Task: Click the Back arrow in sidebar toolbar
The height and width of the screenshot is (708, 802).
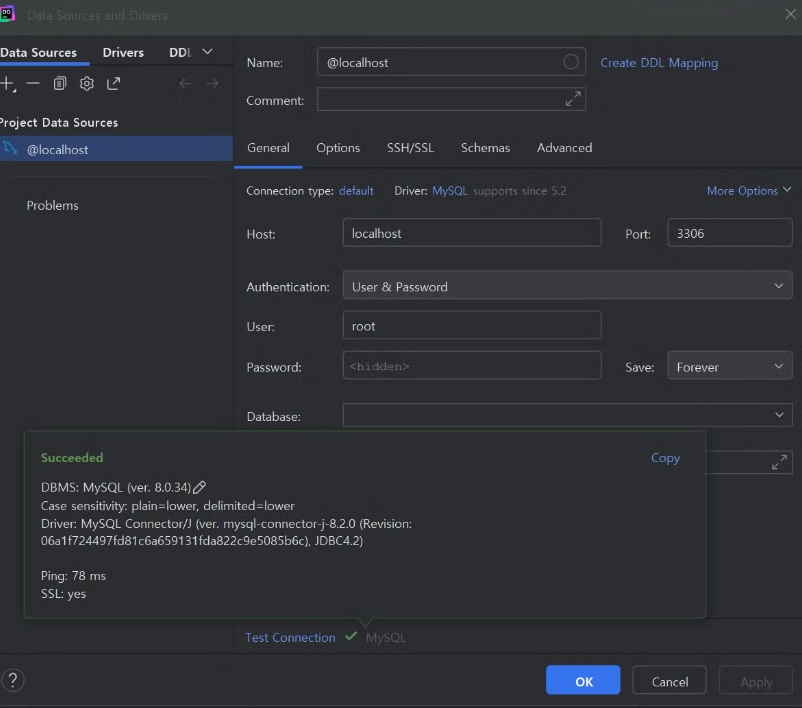Action: pyautogui.click(x=186, y=83)
